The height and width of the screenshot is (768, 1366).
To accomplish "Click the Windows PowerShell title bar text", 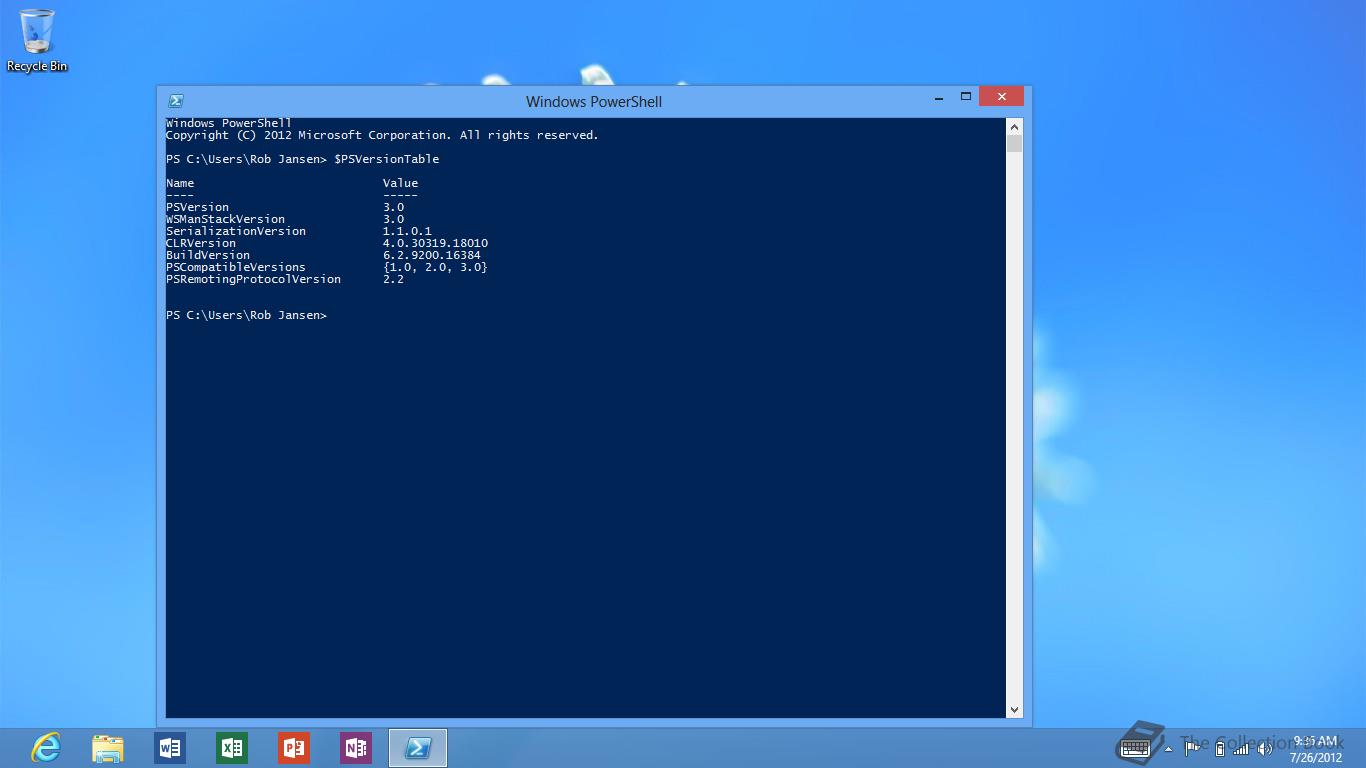I will click(x=594, y=101).
